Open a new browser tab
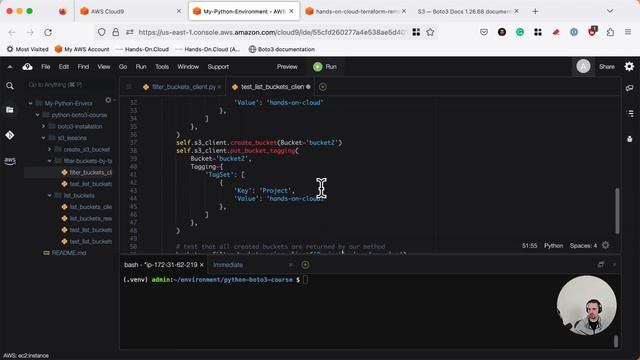640x360 pixels. 535,11
